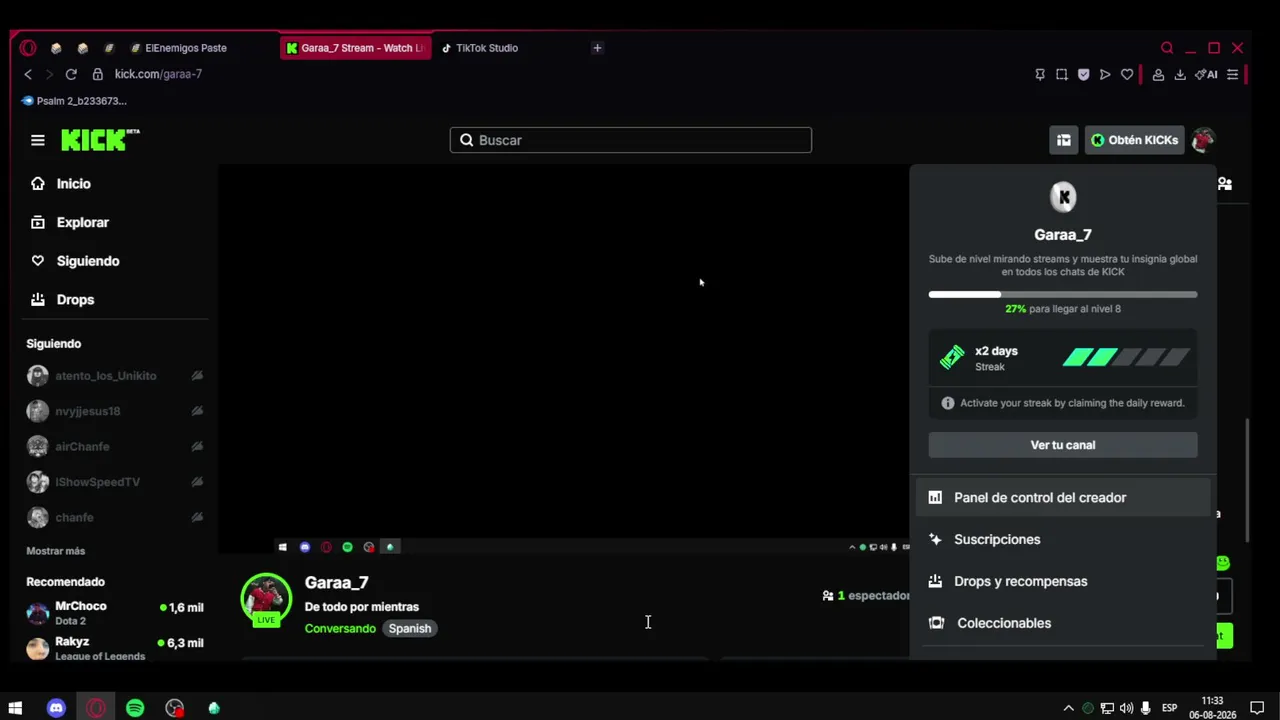
Task: Click the x2 days streak meter
Action: click(x=1125, y=357)
